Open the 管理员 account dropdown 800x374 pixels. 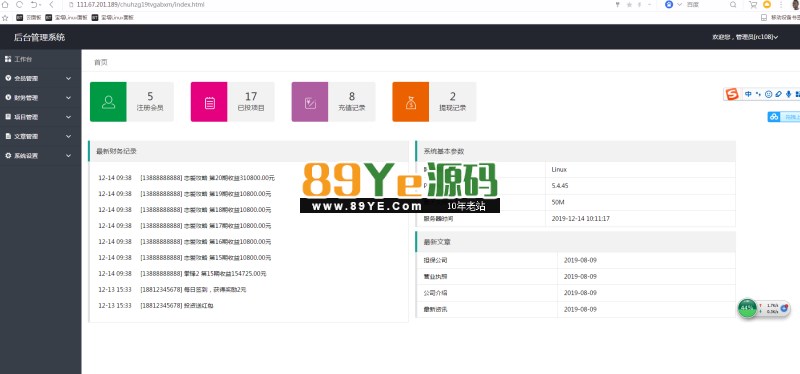(x=745, y=37)
